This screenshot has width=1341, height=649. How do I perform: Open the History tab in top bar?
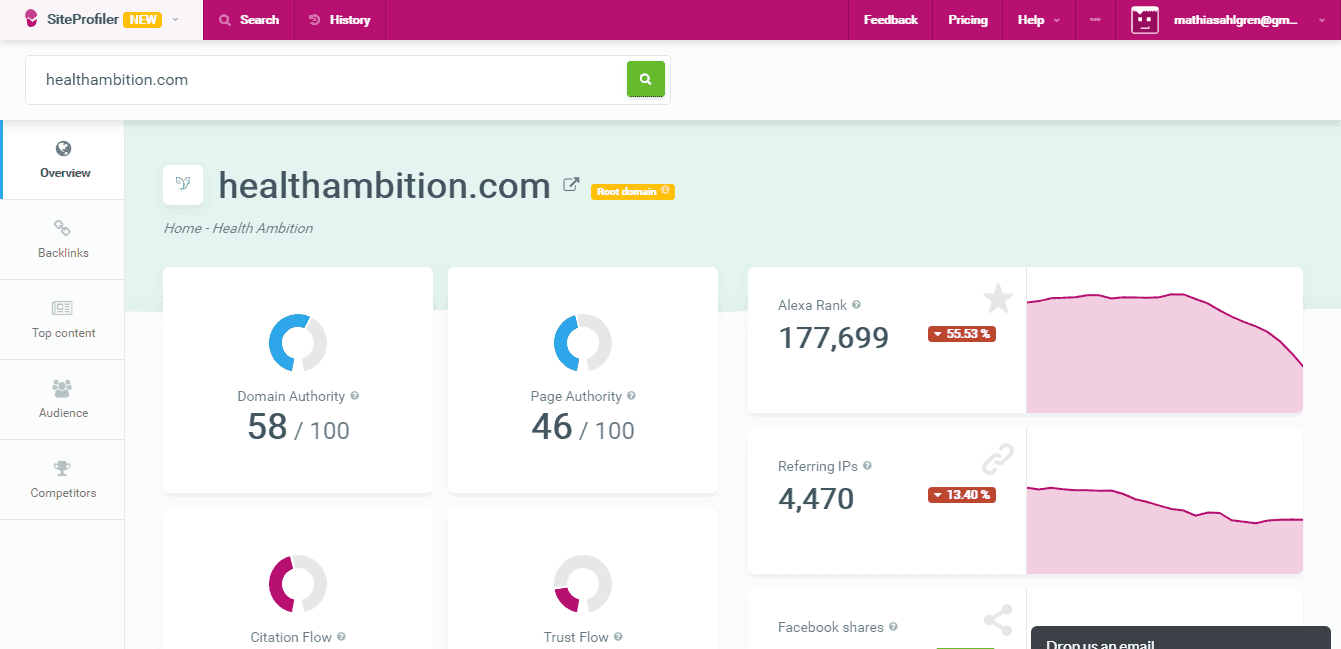click(339, 20)
